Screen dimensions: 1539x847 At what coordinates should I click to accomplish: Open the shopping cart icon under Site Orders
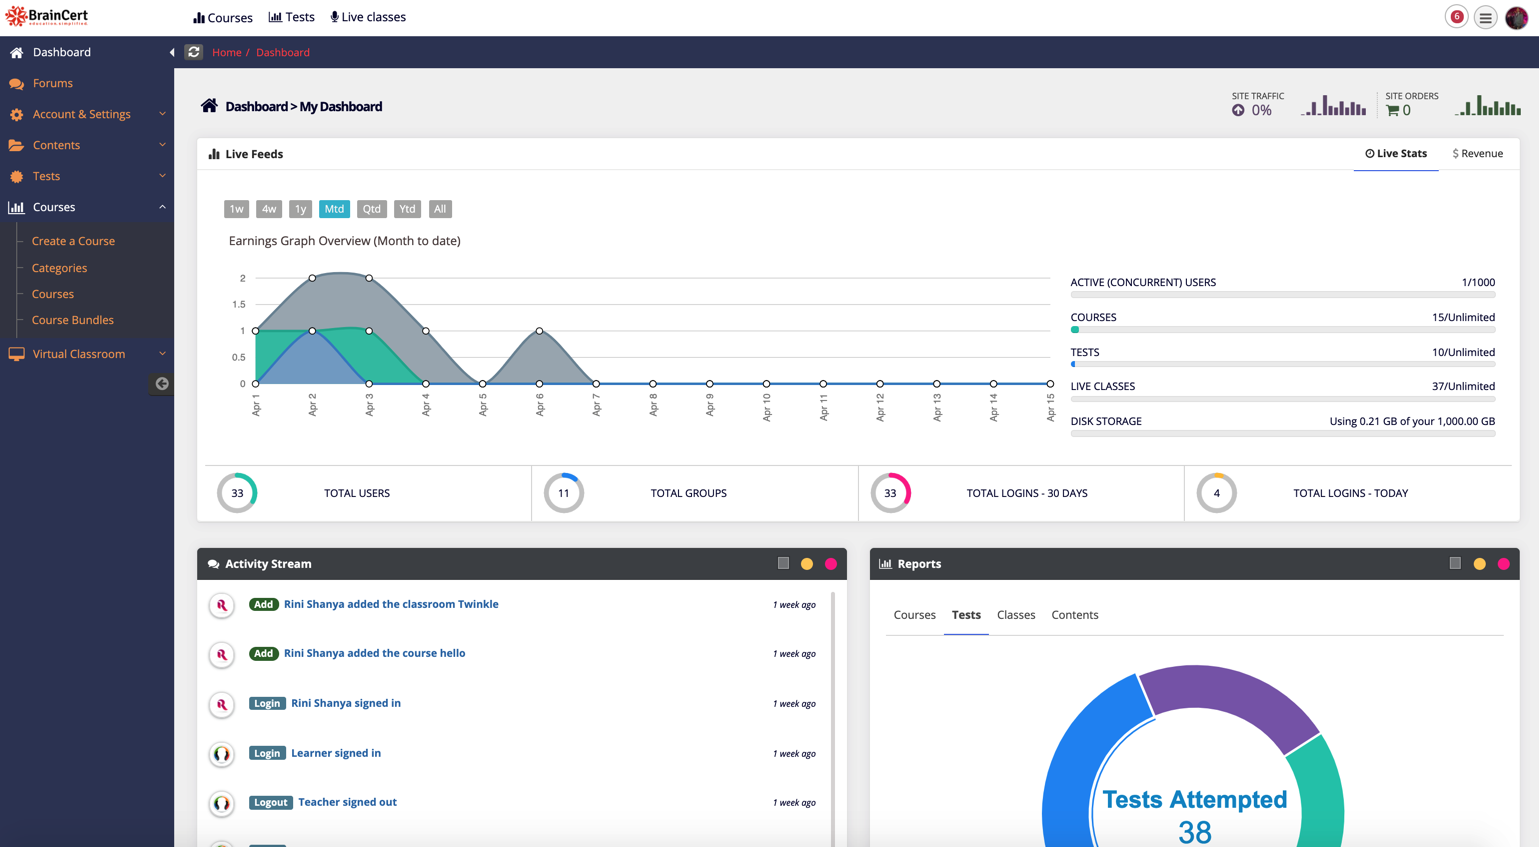click(1392, 112)
